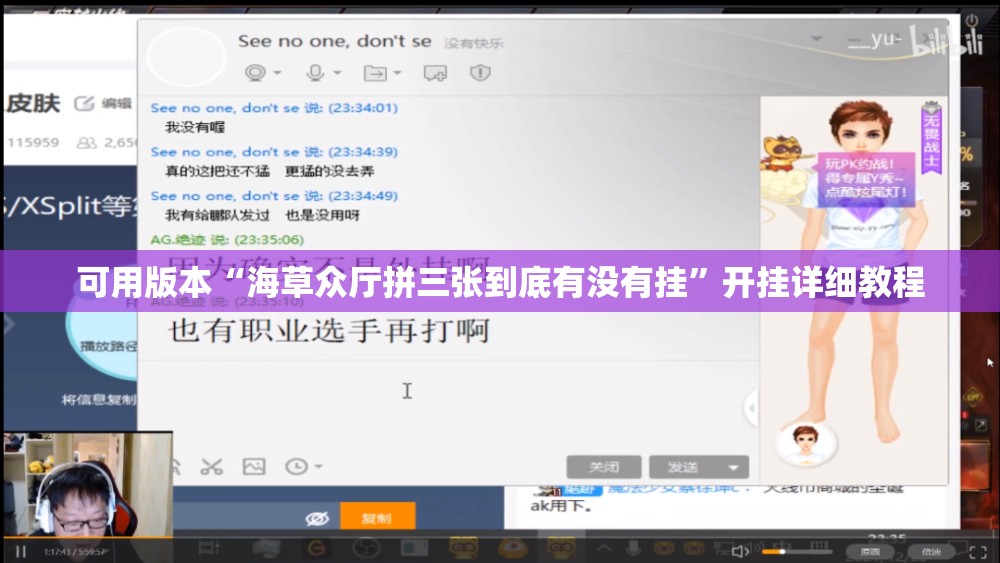The width and height of the screenshot is (1000, 563).
Task: Click inside the chat message input area
Action: tap(448, 406)
